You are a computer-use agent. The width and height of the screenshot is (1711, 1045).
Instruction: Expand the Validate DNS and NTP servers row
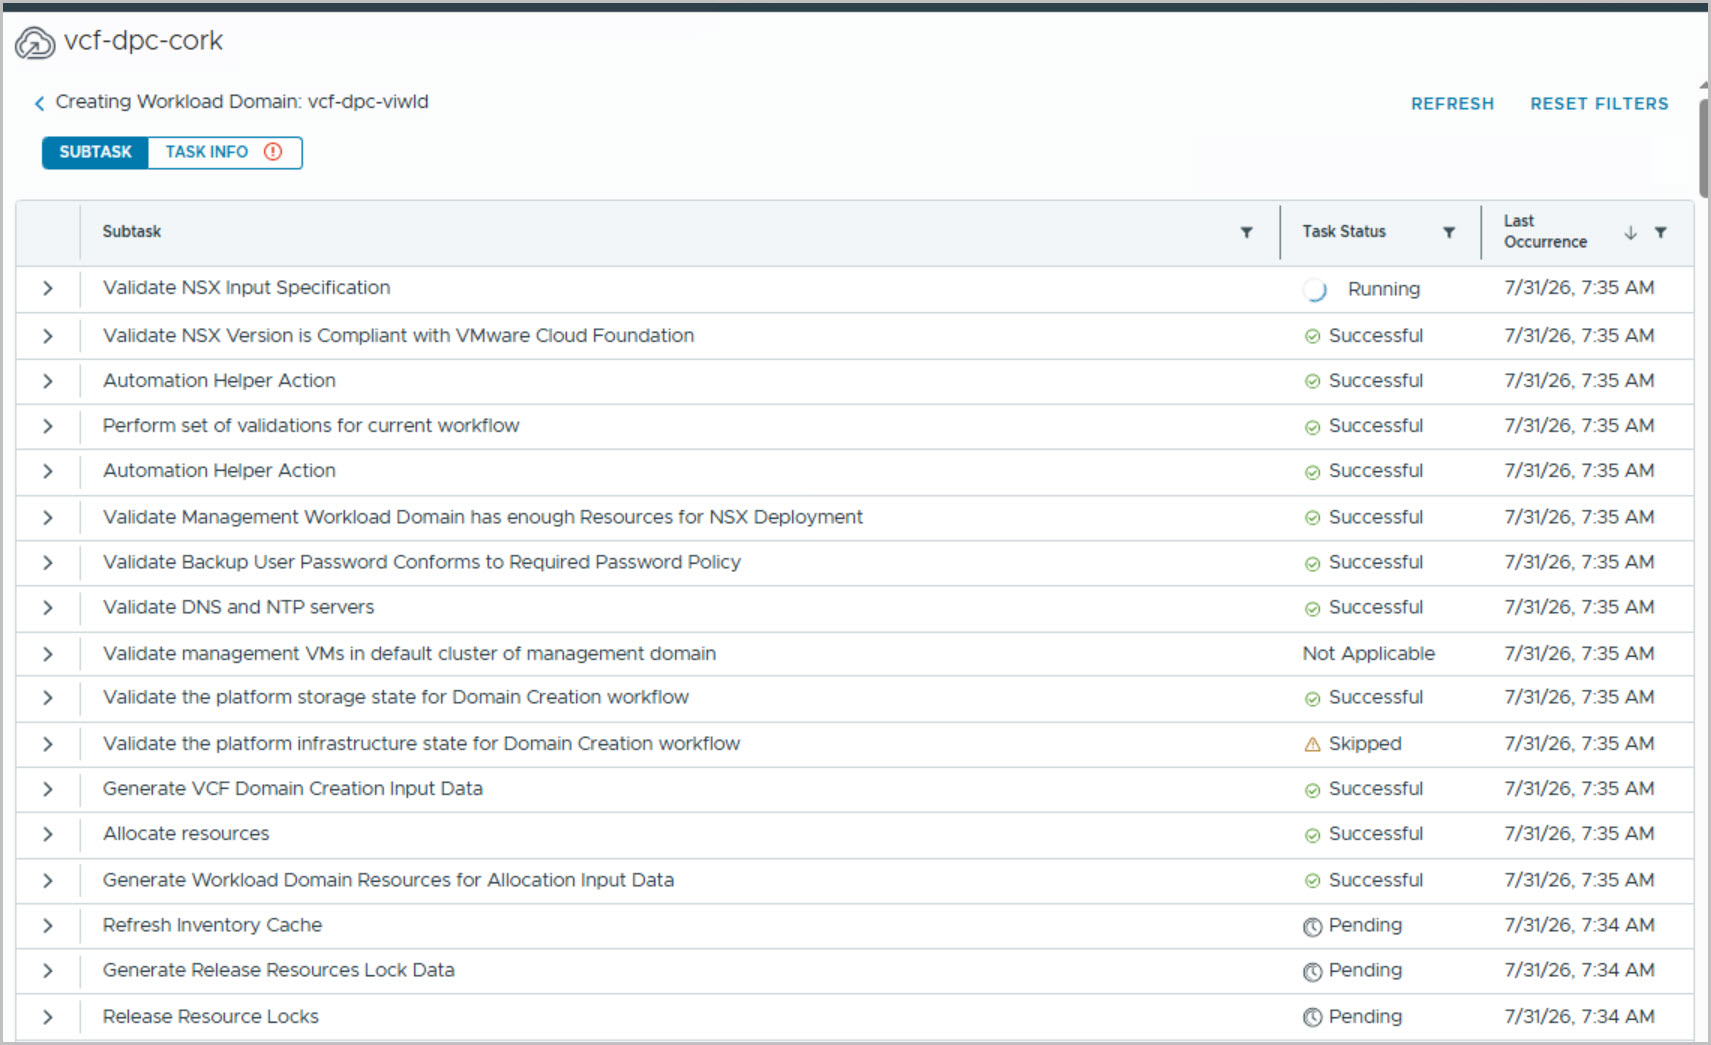click(x=48, y=607)
